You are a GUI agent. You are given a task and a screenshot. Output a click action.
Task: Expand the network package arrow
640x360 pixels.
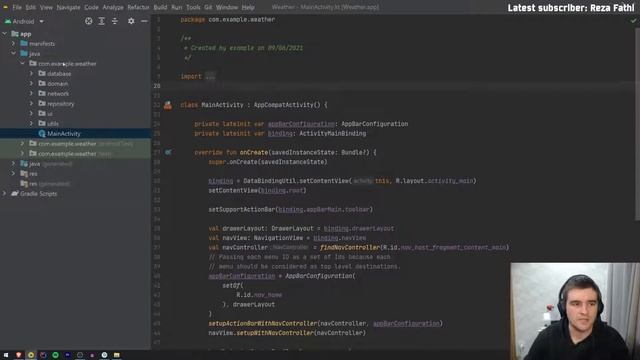point(31,93)
